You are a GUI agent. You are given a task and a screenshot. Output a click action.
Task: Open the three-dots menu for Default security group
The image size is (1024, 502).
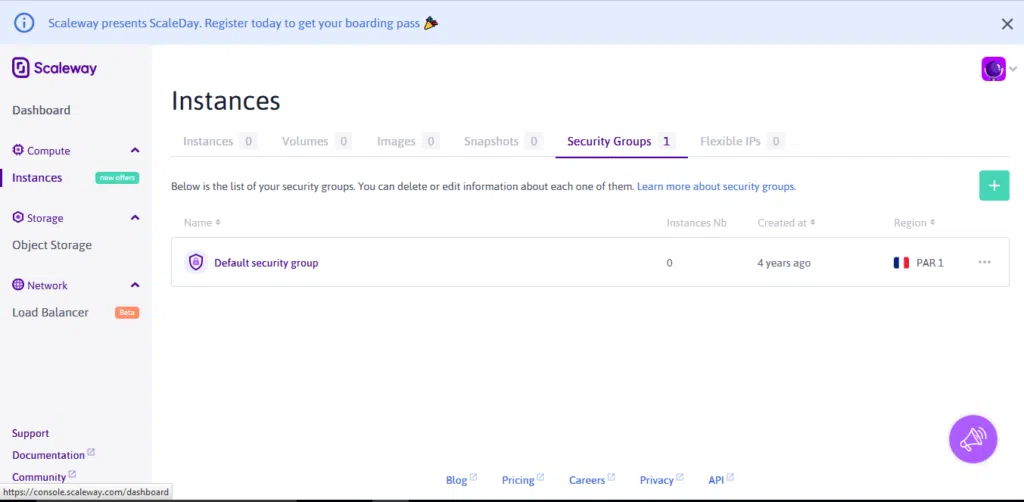984,263
